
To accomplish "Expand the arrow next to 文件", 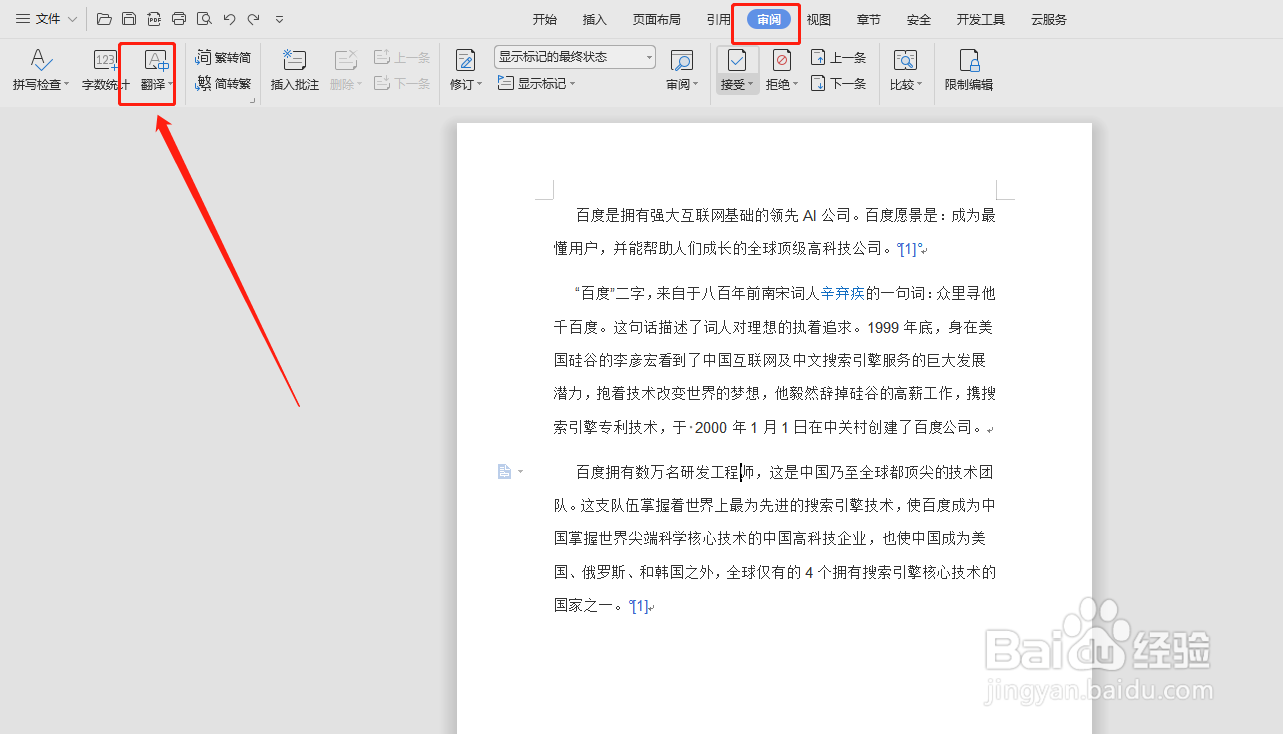I will [x=72, y=19].
